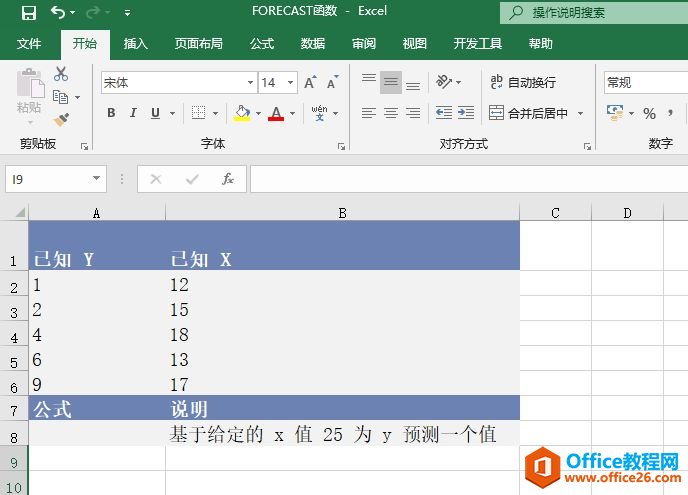Viewport: 688px width, 495px height.
Task: Open the 文件 menu tab
Action: (x=29, y=43)
